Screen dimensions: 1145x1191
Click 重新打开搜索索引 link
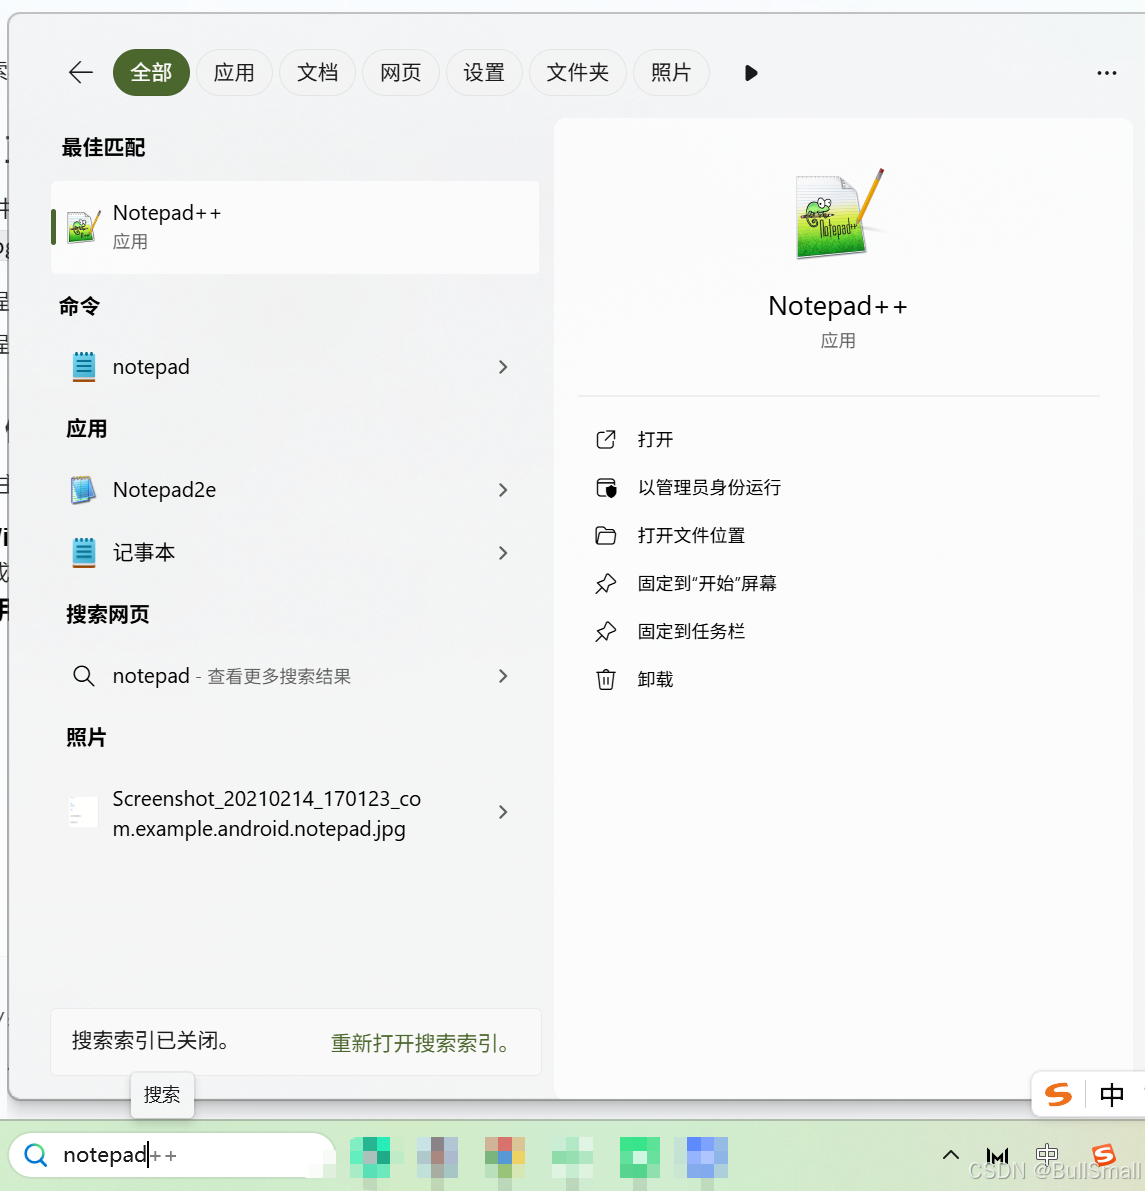pyautogui.click(x=422, y=1043)
